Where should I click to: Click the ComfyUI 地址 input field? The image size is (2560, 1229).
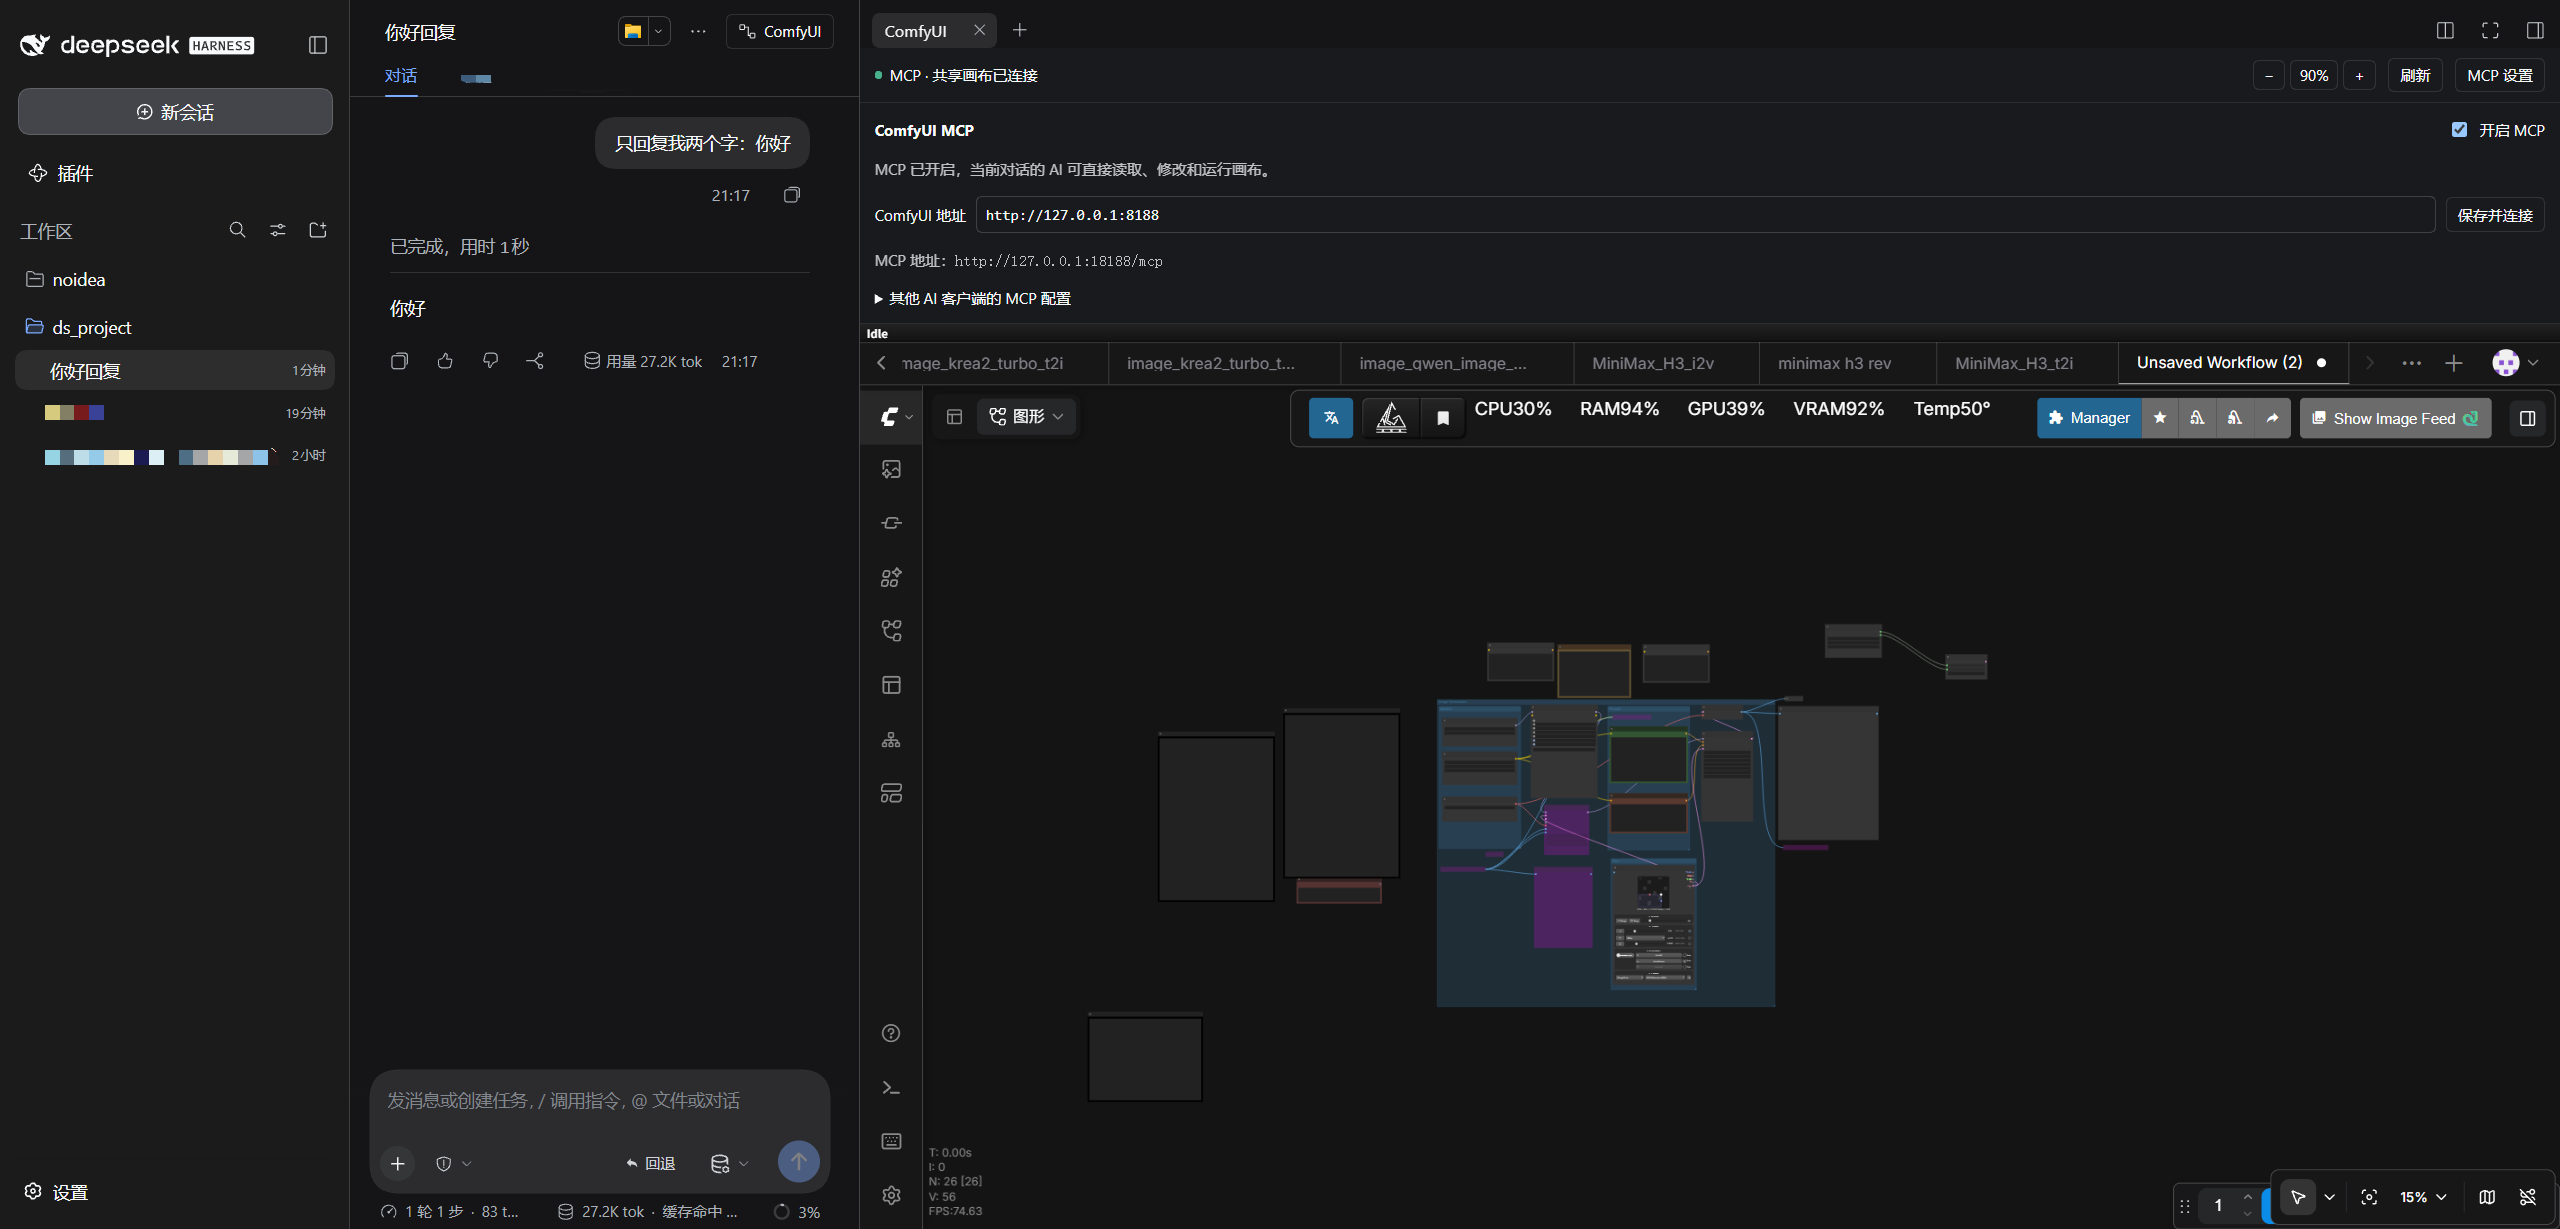pos(1705,215)
